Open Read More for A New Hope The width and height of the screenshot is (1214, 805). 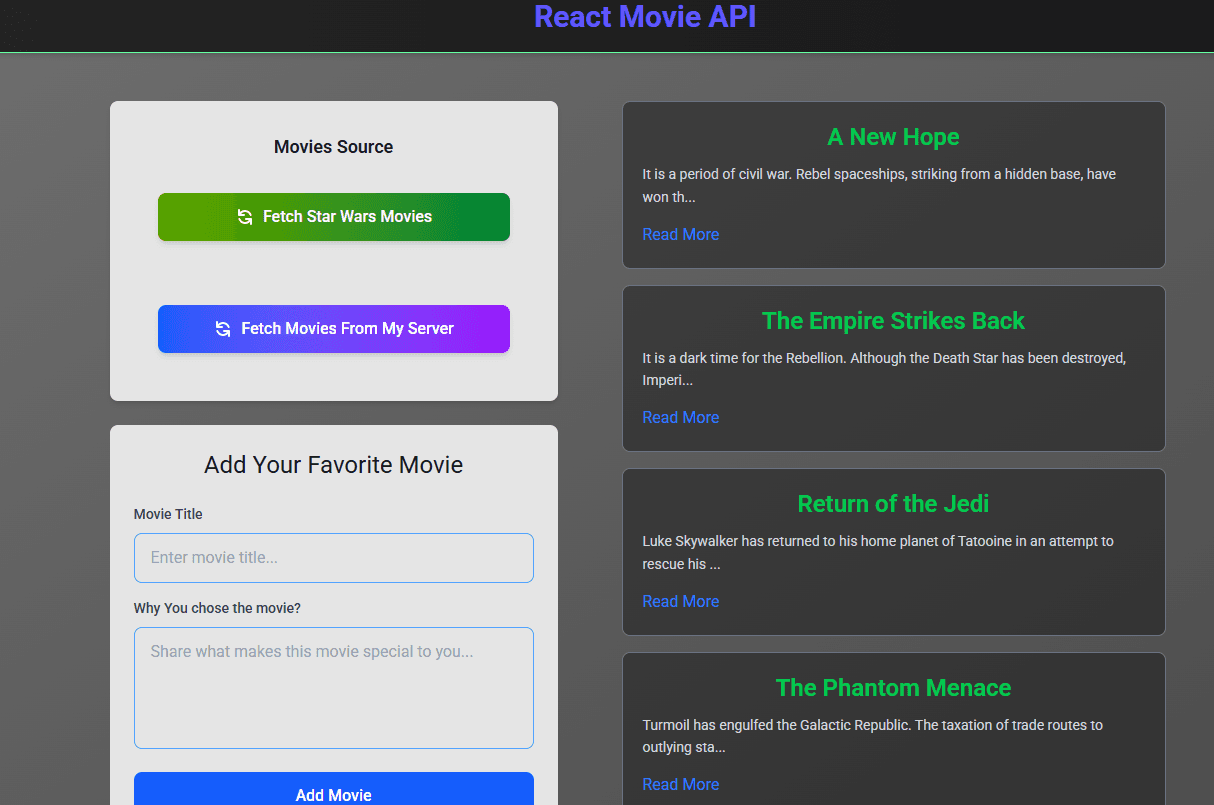(680, 234)
